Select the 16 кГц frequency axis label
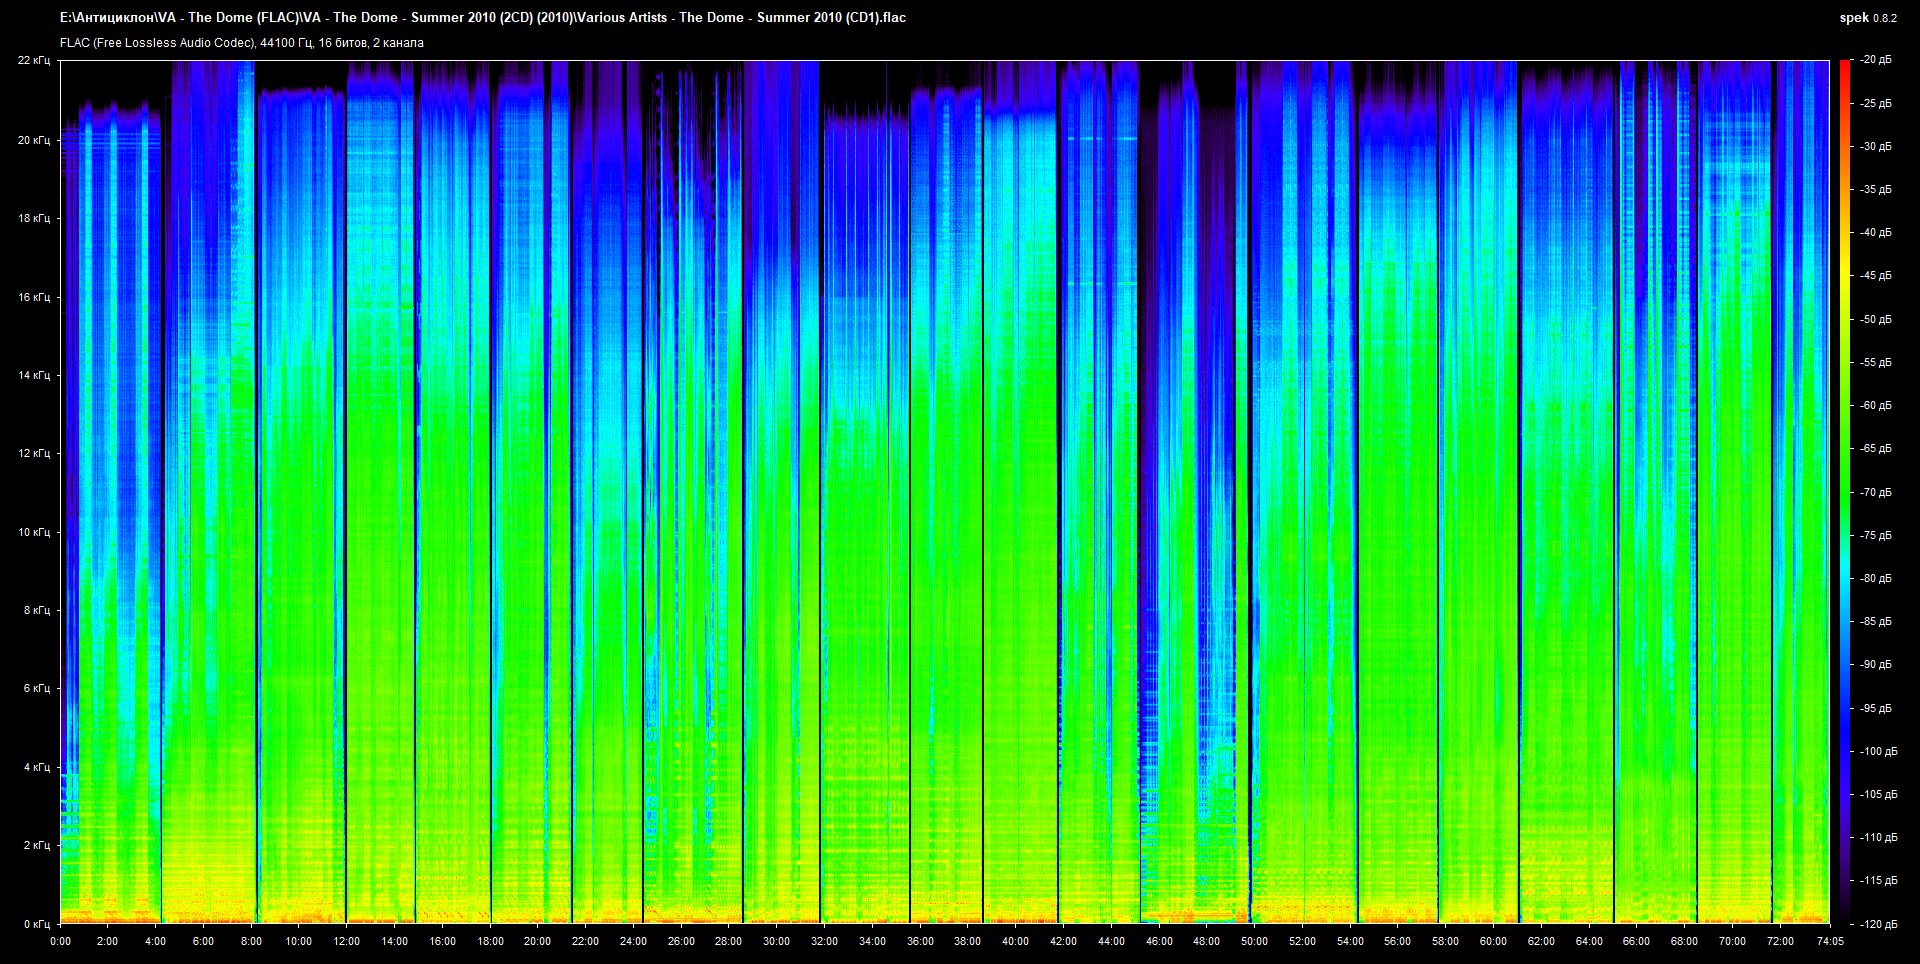1920x964 pixels. [x=34, y=297]
